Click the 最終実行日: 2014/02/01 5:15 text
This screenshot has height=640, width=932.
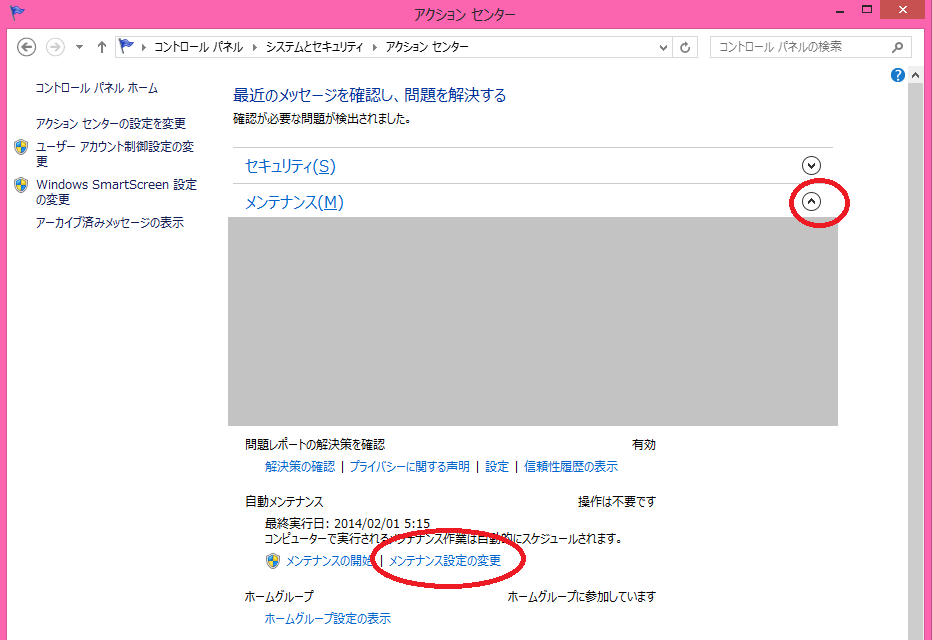tap(347, 524)
